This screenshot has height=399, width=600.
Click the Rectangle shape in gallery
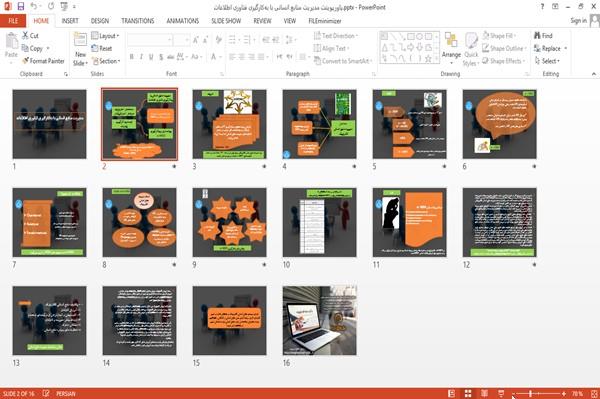point(411,36)
